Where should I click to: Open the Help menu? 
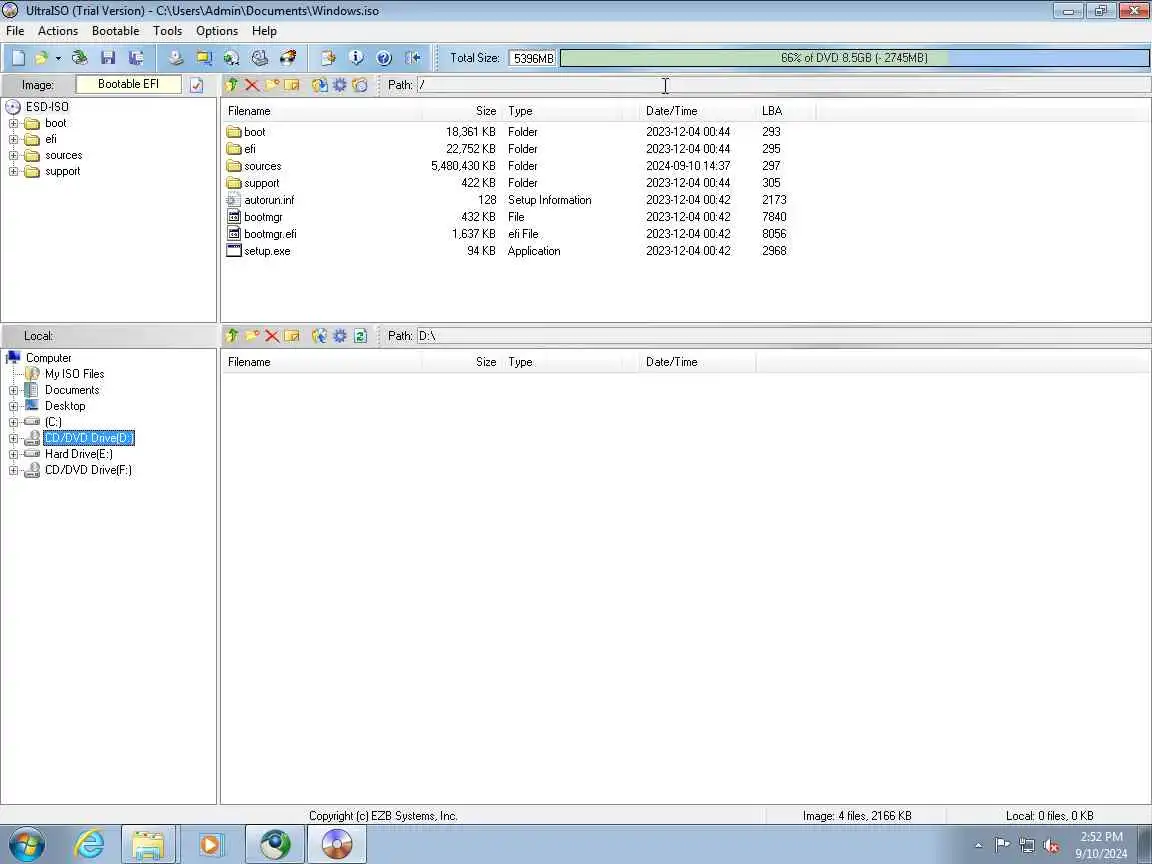point(264,31)
